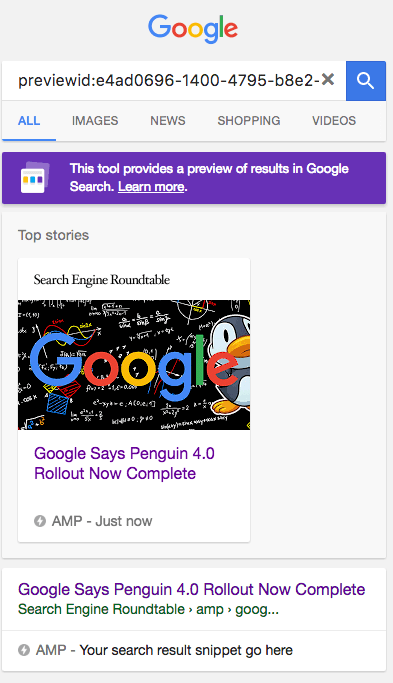Click the AMP lightning icon in story card
393x683 pixels.
click(x=40, y=521)
